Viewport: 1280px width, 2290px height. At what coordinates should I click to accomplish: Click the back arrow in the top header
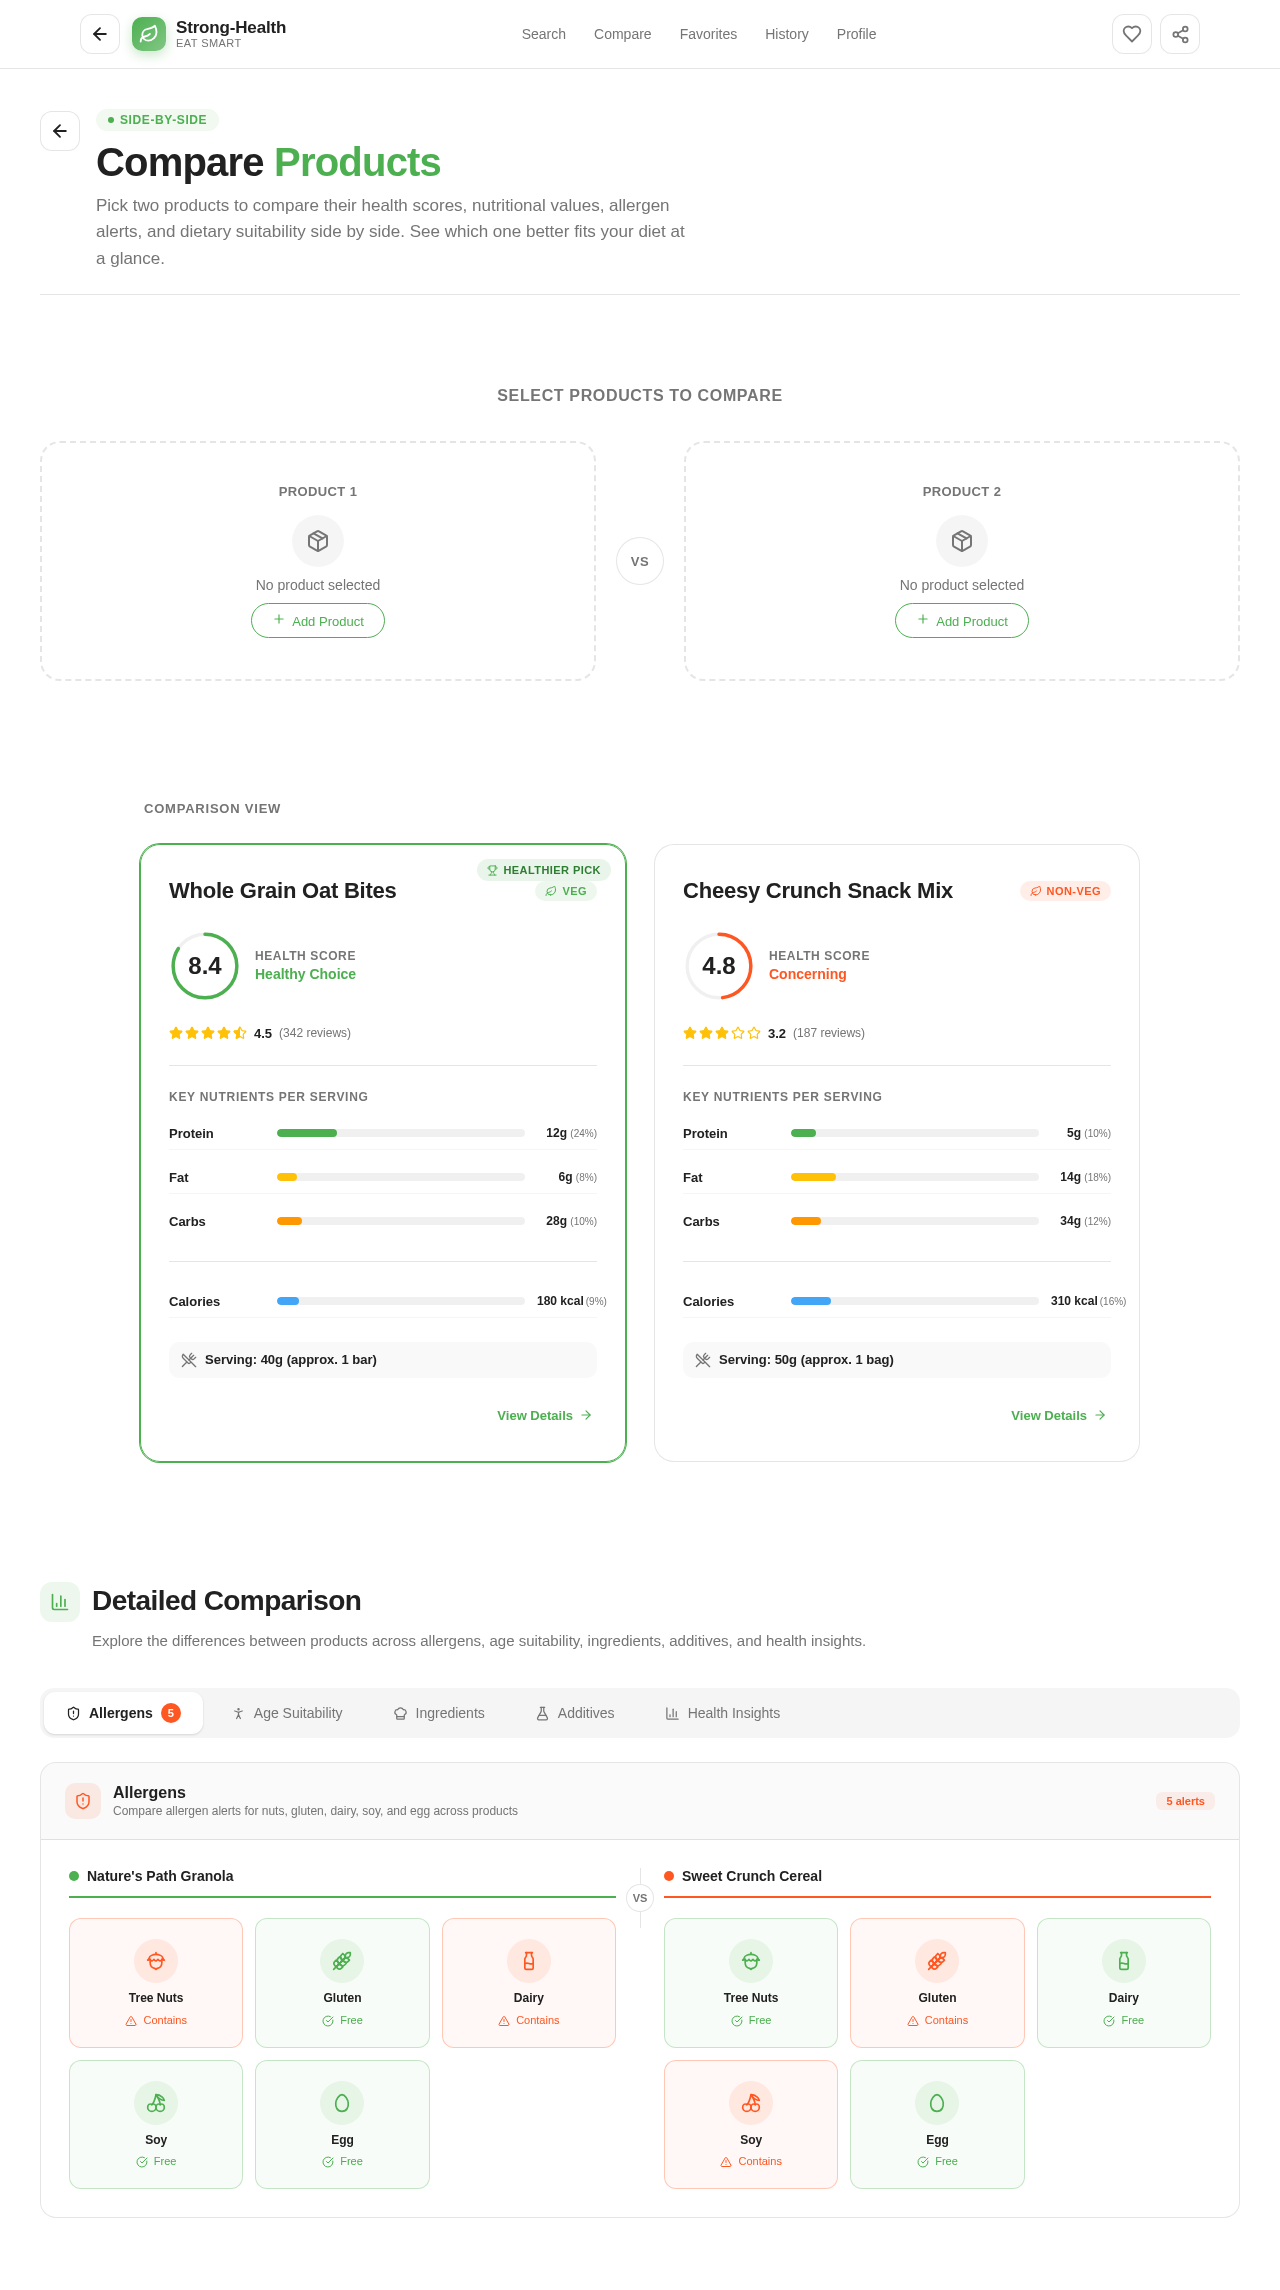[100, 34]
